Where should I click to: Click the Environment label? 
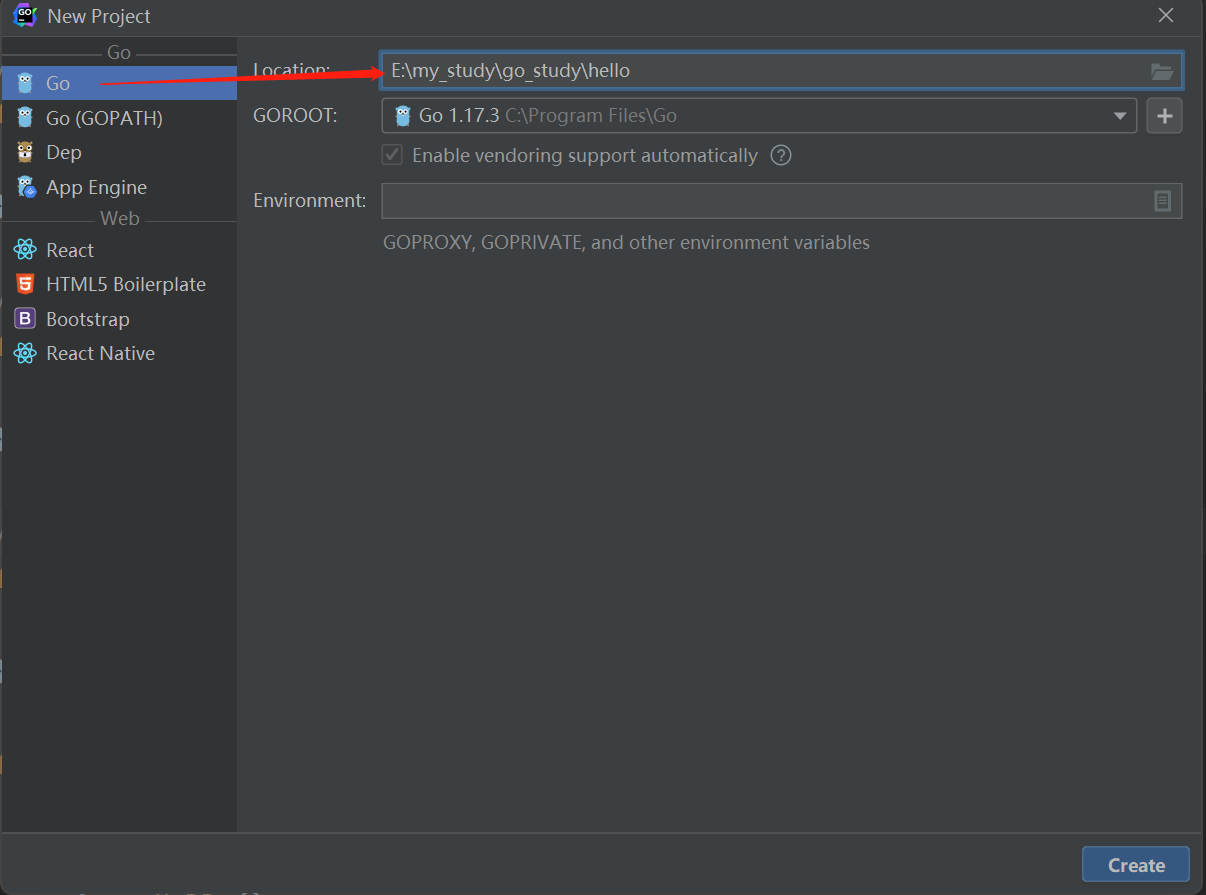[310, 200]
